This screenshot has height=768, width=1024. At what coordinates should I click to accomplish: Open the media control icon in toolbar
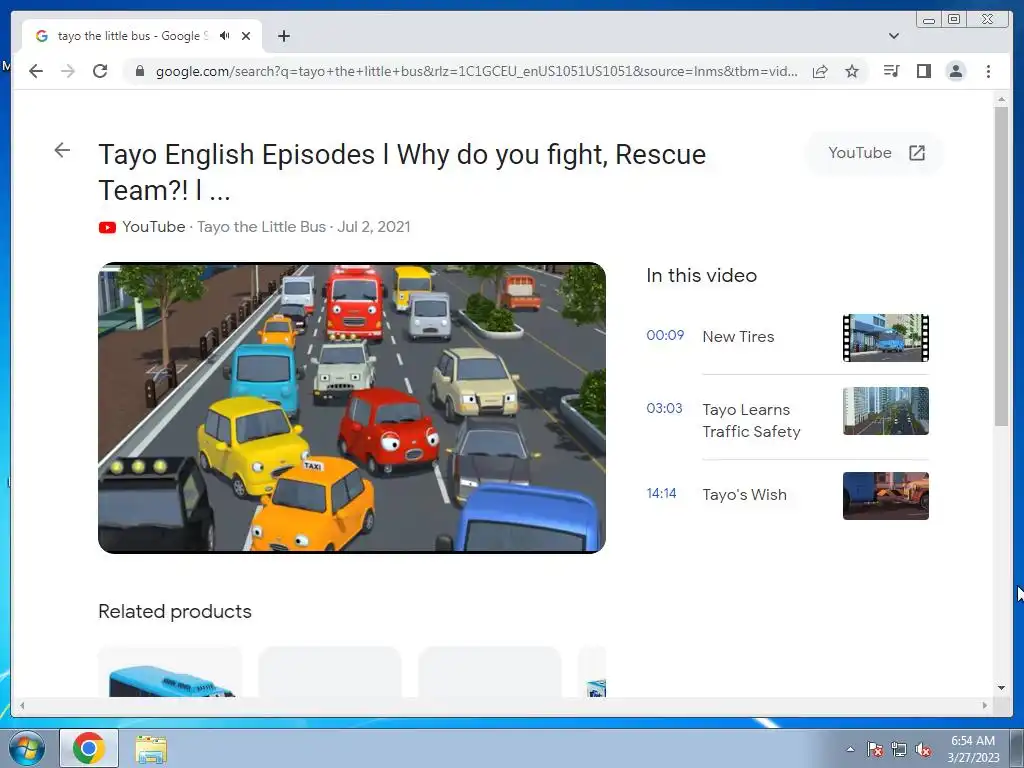click(891, 71)
